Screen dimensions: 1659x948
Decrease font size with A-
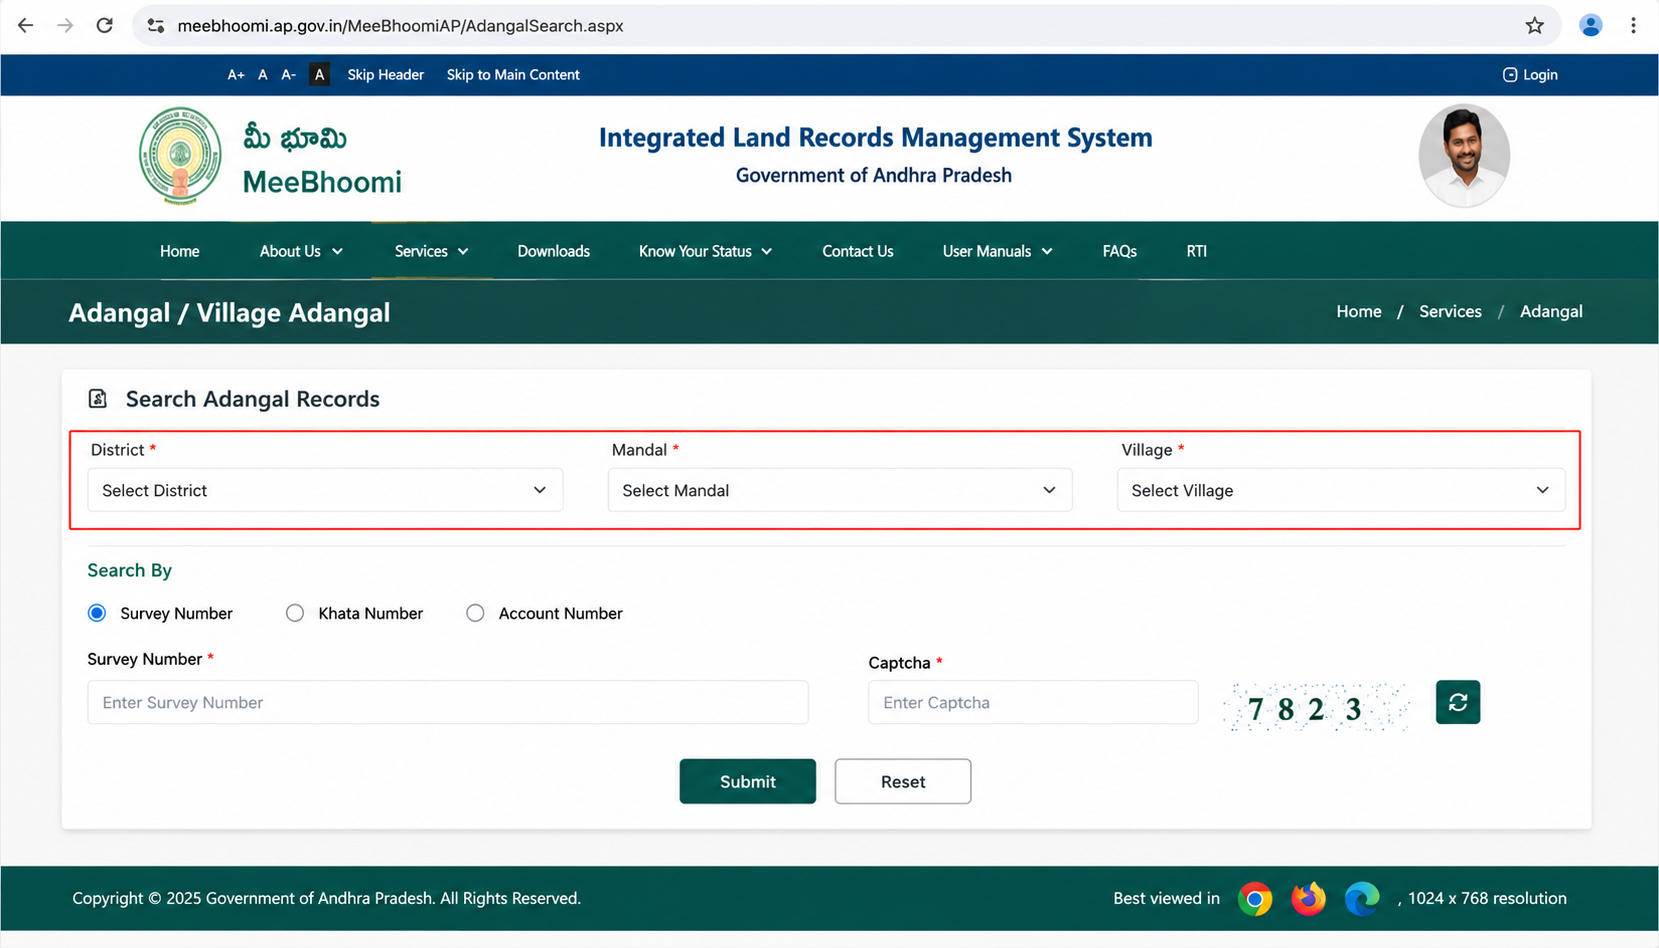[288, 75]
